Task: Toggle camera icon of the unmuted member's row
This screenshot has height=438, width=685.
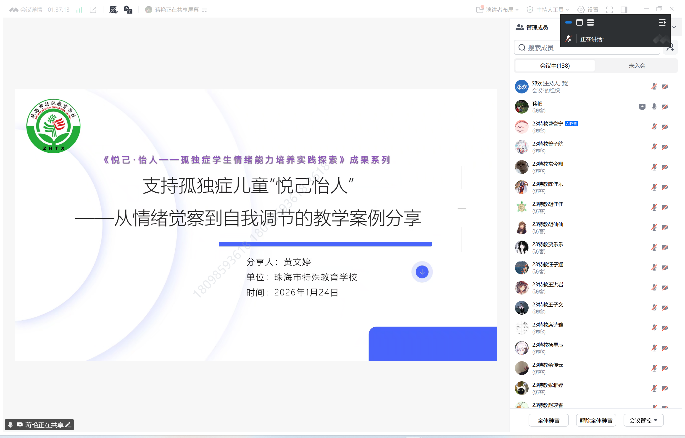Action: click(665, 107)
